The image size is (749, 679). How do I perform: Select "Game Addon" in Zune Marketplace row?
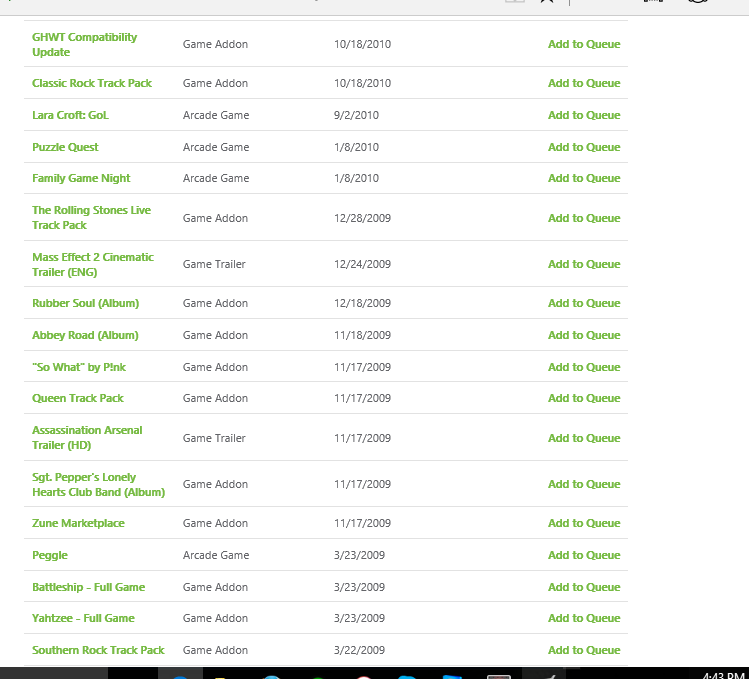click(215, 523)
